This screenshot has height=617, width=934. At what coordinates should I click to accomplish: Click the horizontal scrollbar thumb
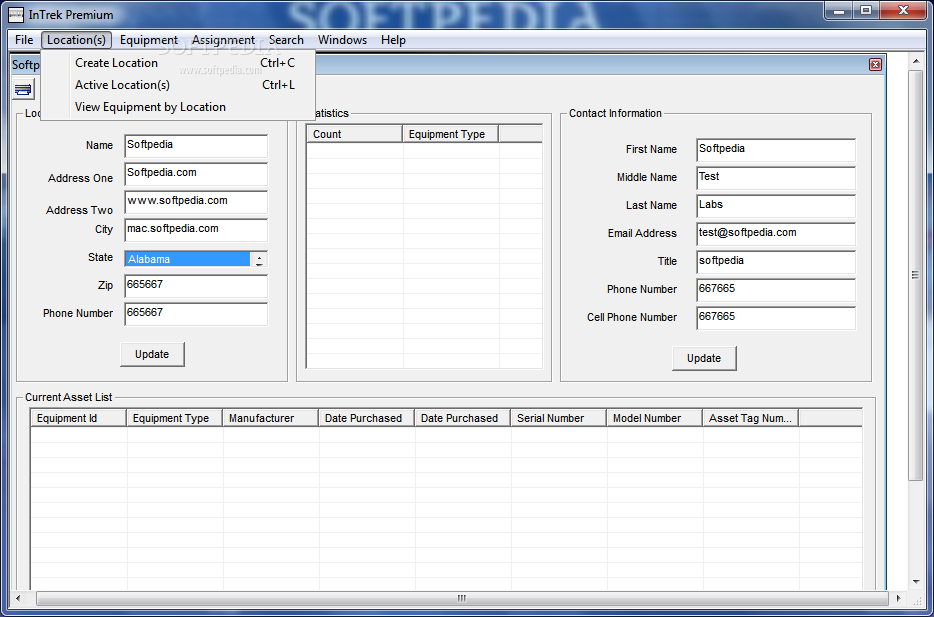(x=462, y=598)
